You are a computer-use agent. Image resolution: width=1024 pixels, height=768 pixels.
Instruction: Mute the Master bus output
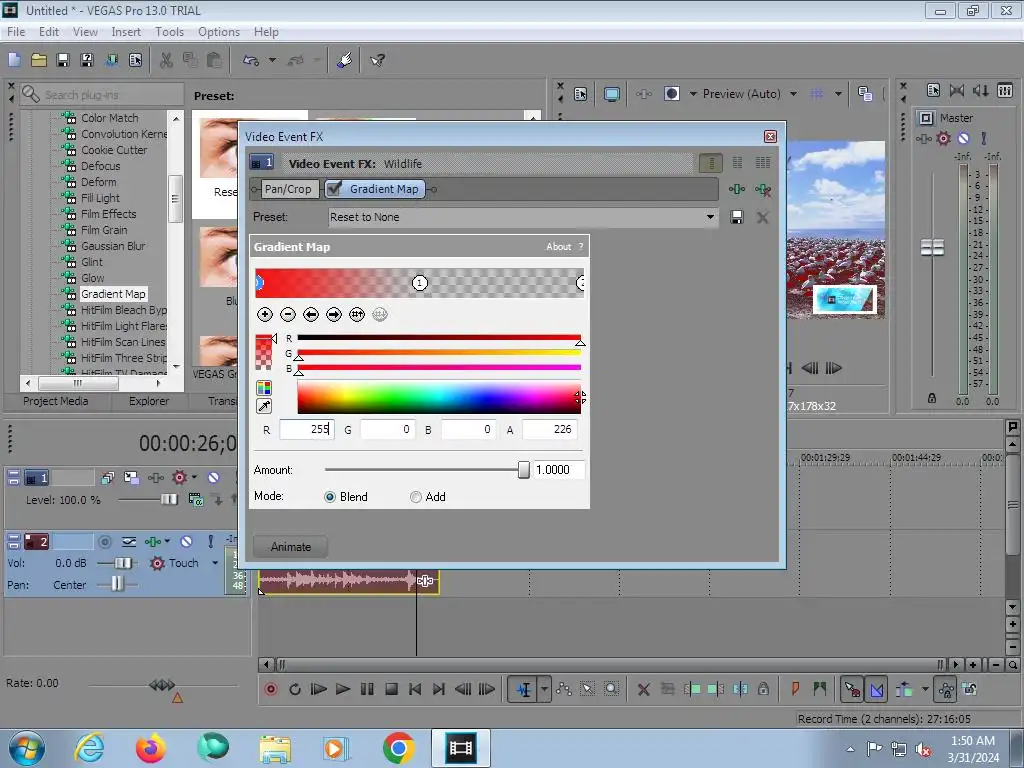coord(963,138)
